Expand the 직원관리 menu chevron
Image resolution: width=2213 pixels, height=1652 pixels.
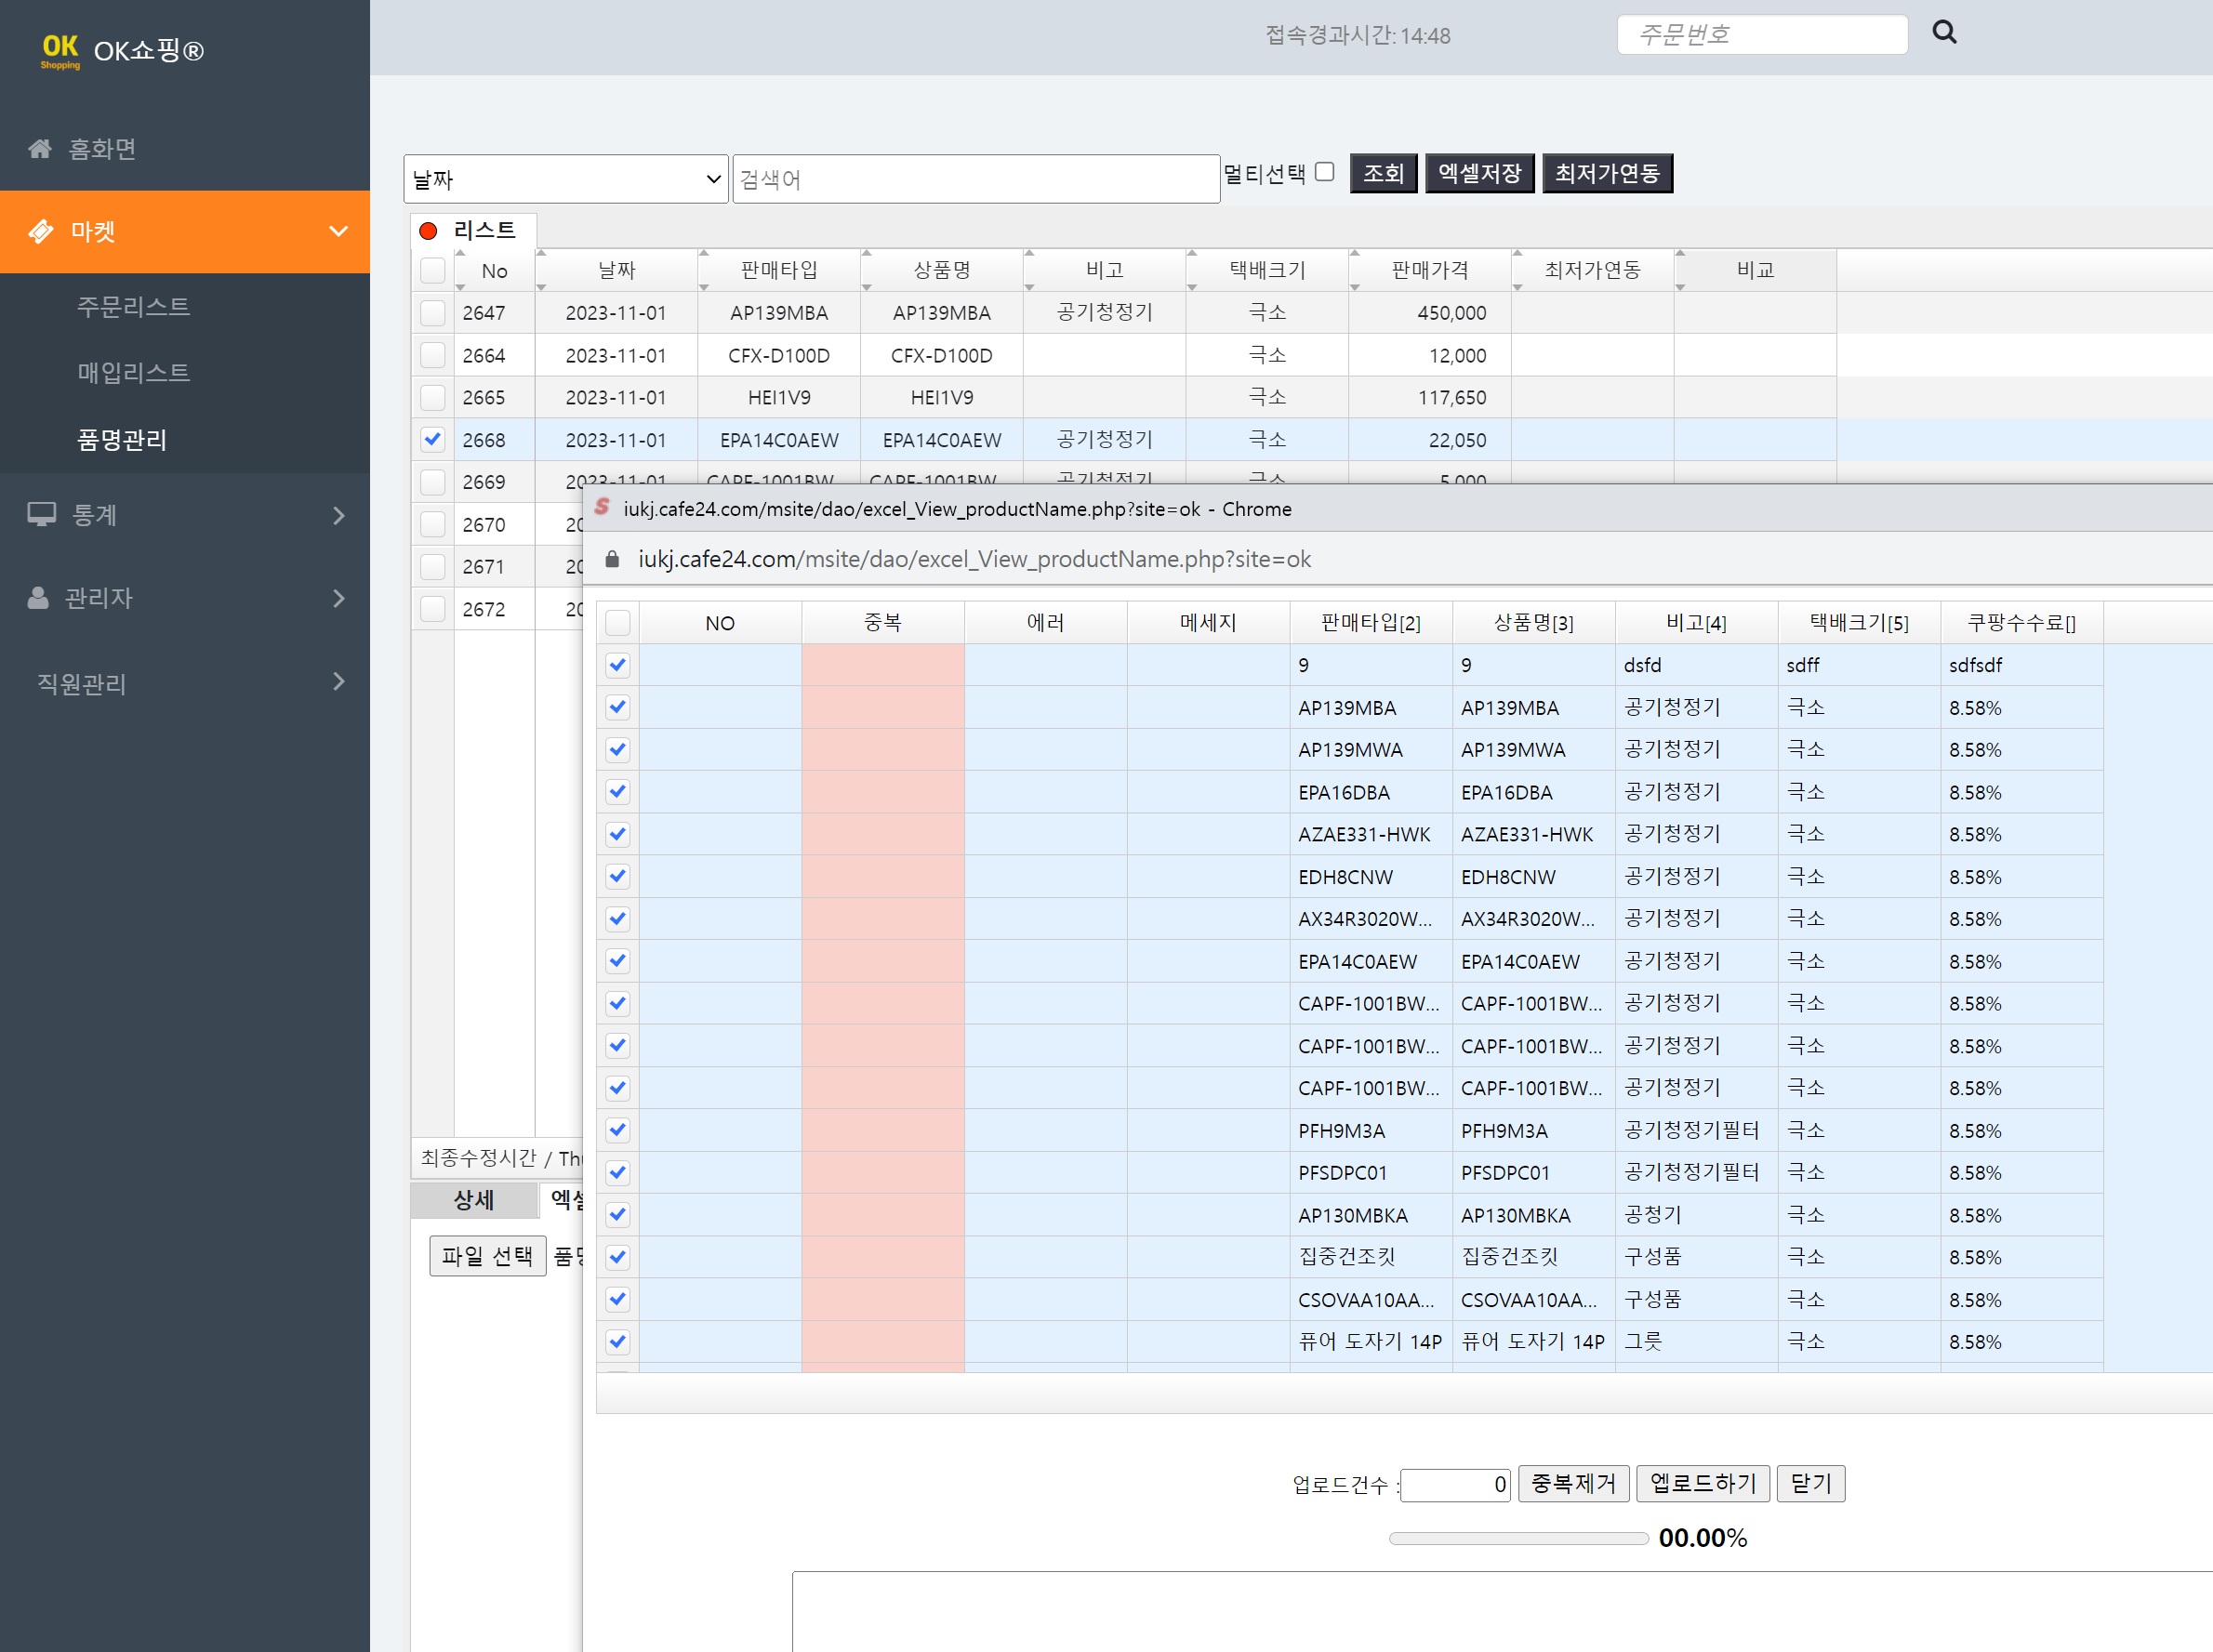pos(339,682)
